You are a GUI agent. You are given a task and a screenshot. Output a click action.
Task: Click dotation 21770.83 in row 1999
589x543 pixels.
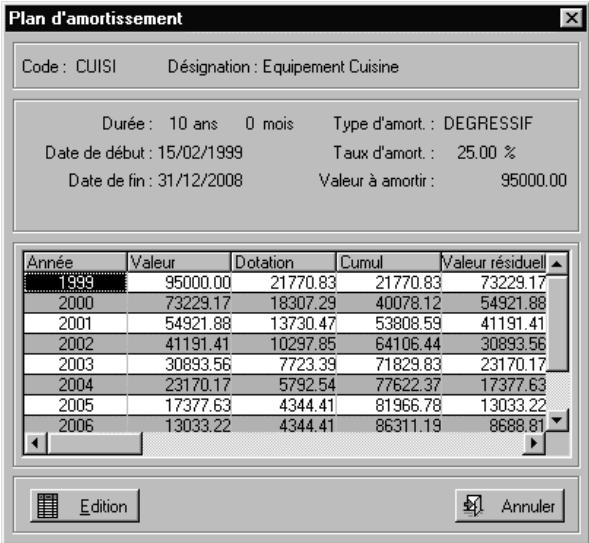[284, 282]
